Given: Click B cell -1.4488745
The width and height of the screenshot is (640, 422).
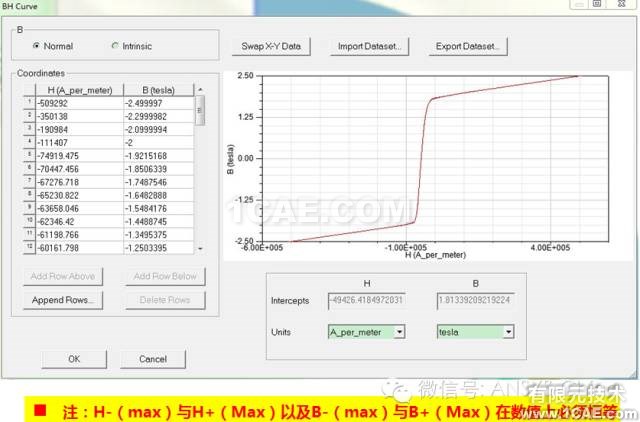Looking at the screenshot, I should pyautogui.click(x=158, y=222).
